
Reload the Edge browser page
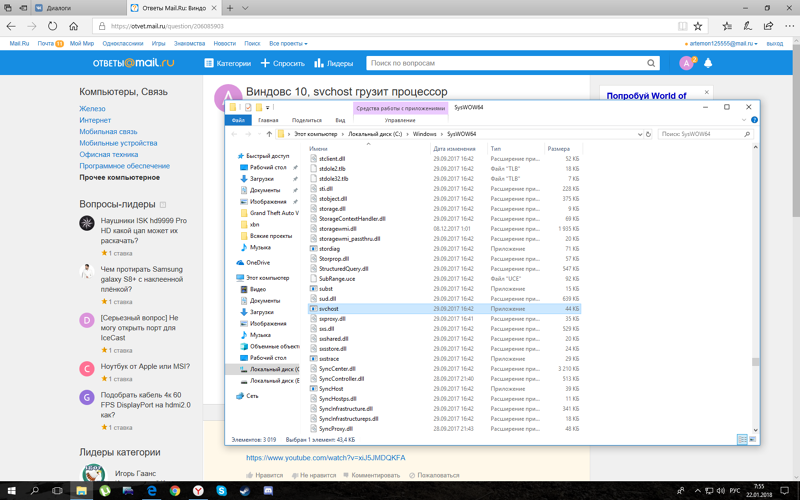(x=53, y=26)
